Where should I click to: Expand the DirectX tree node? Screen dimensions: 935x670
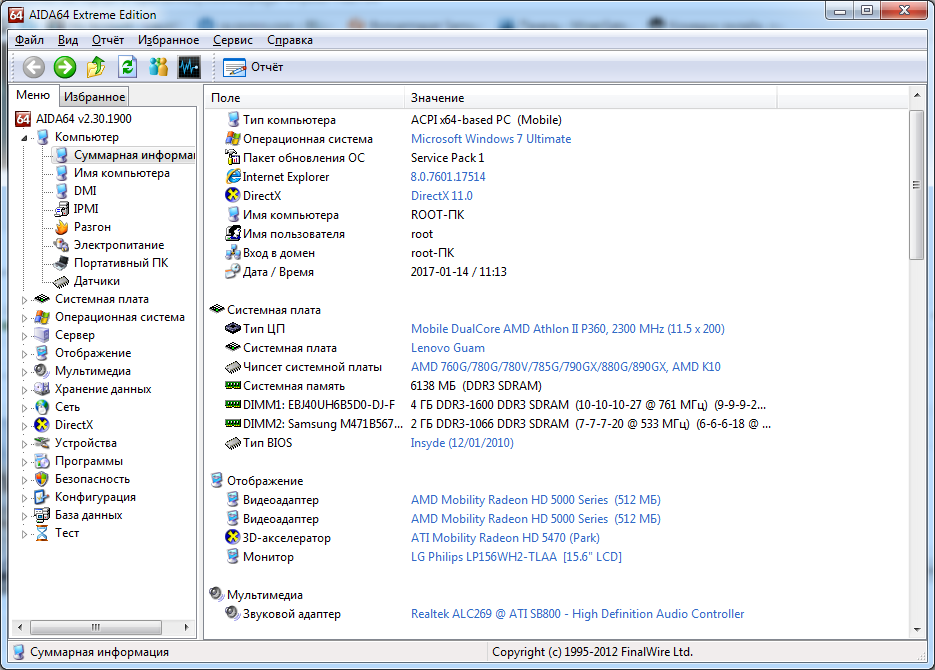[24, 426]
